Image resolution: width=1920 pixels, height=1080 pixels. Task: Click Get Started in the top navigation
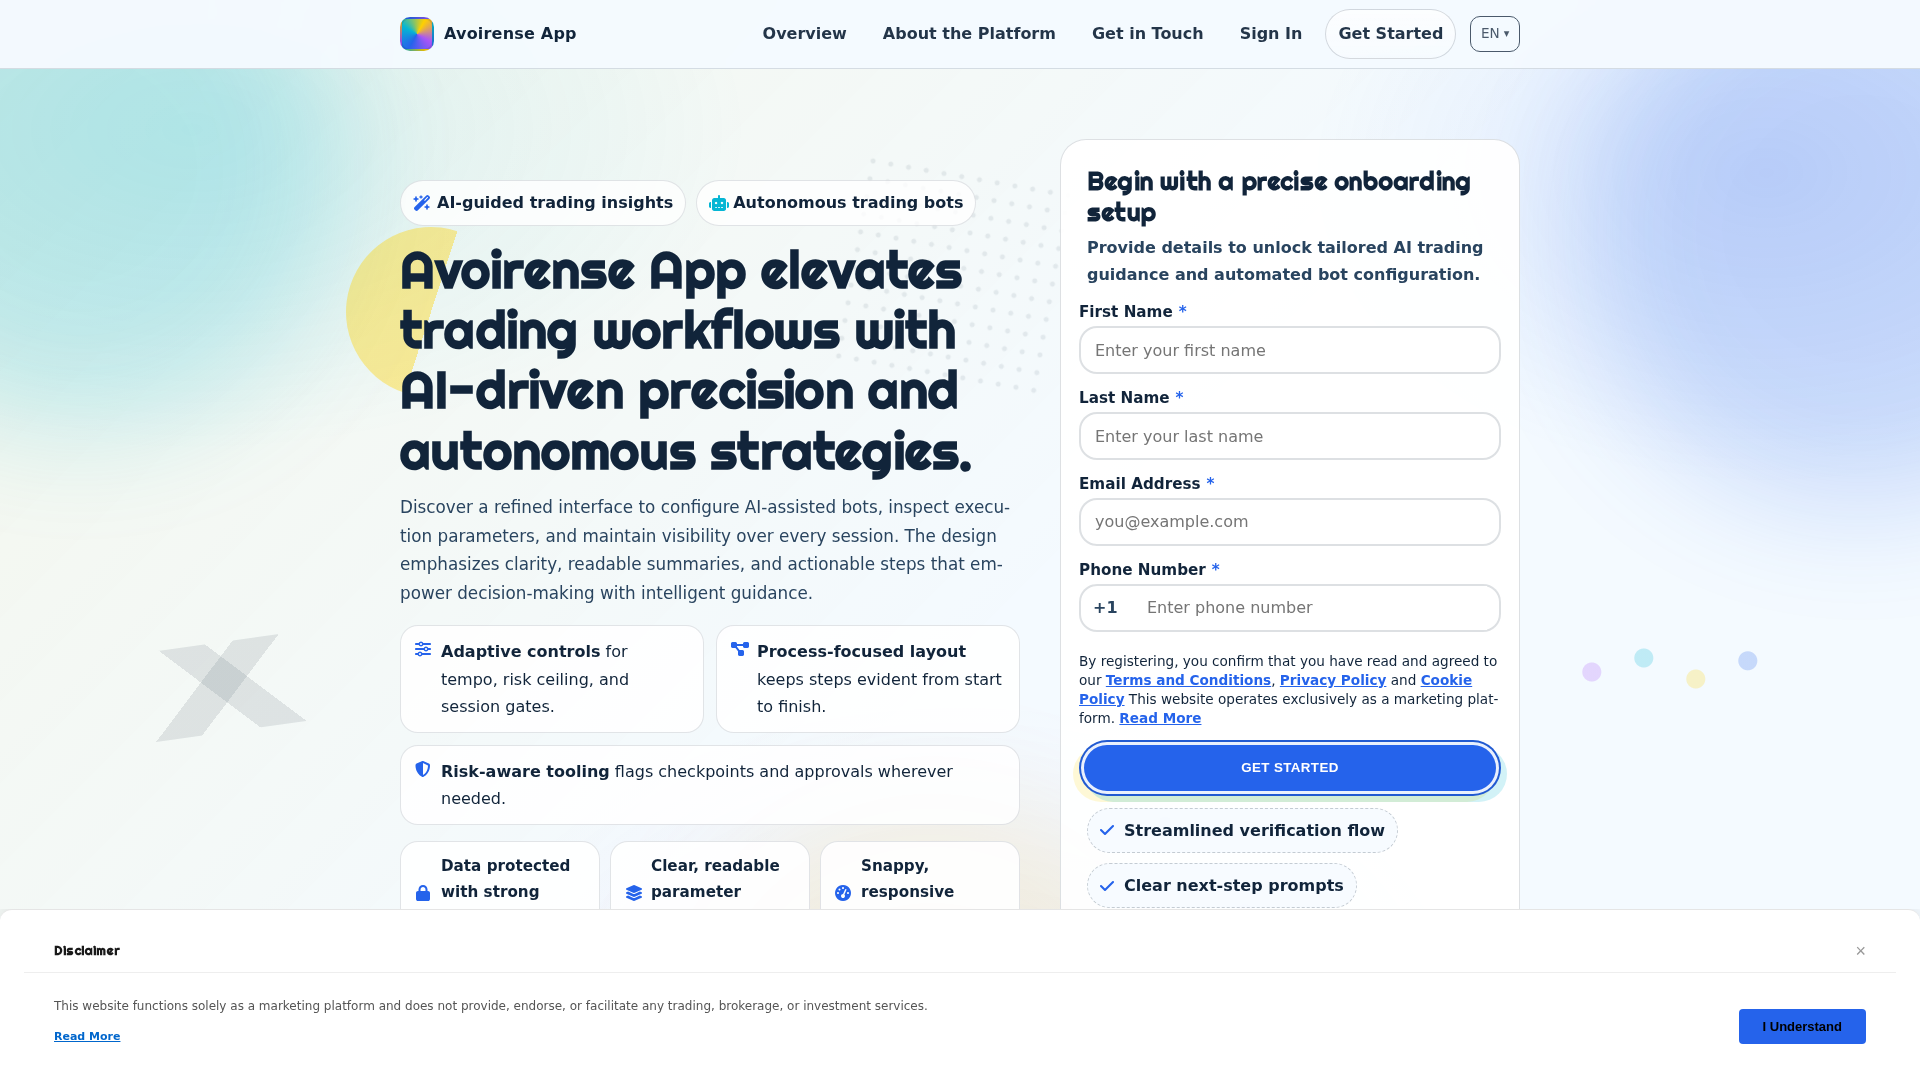point(1390,34)
